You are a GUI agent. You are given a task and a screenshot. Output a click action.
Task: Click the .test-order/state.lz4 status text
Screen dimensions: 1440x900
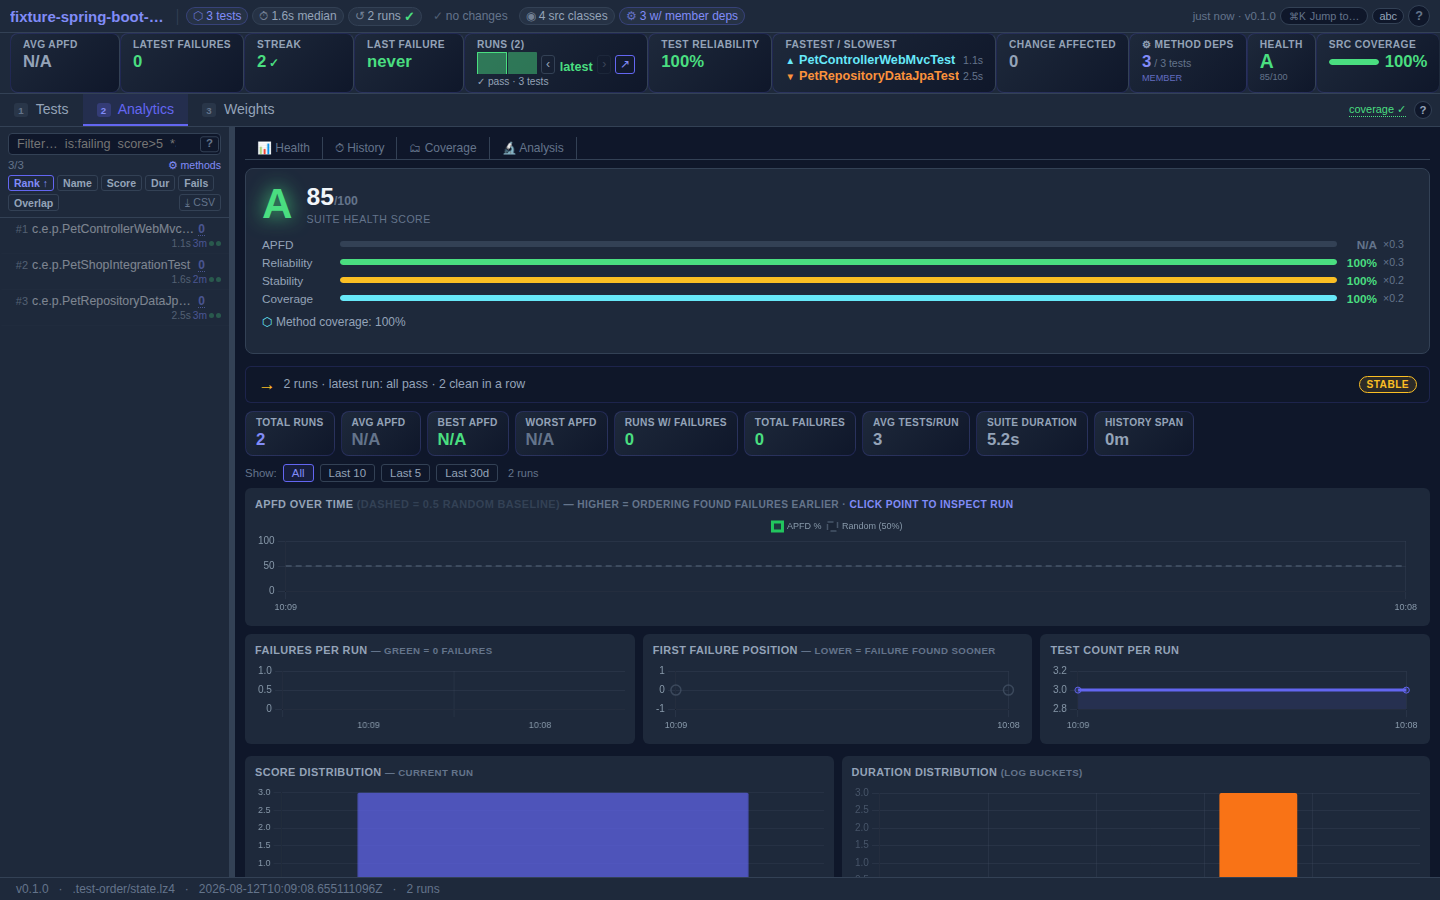click(124, 889)
